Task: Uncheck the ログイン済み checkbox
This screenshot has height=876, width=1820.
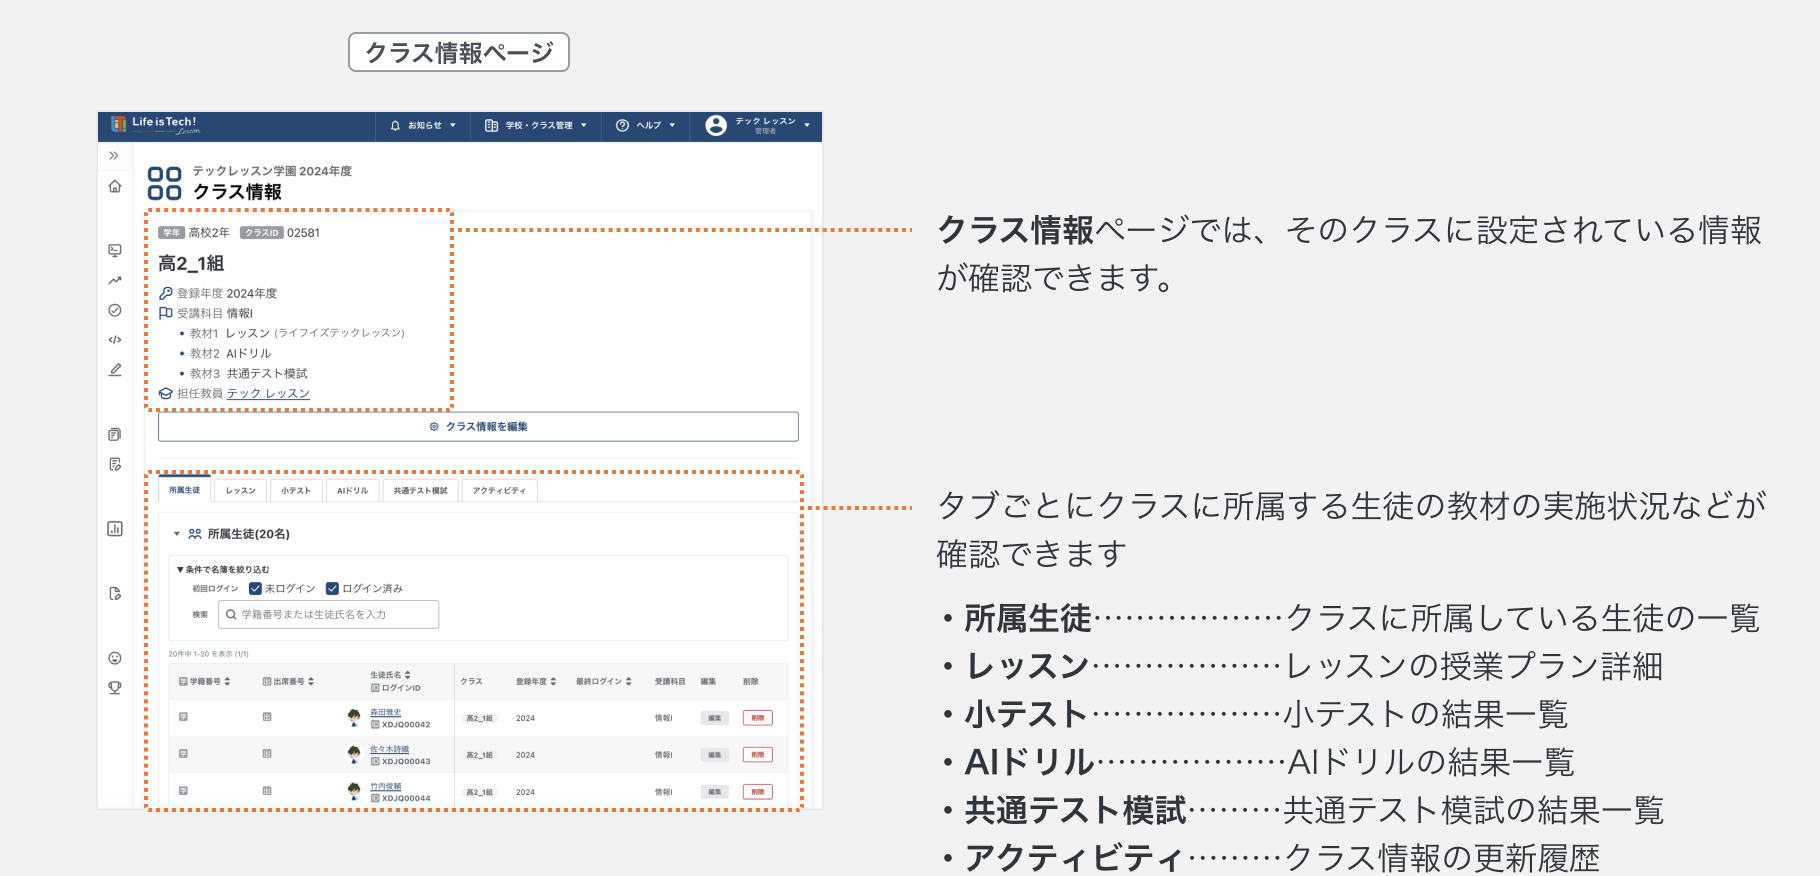Action: tap(333, 588)
